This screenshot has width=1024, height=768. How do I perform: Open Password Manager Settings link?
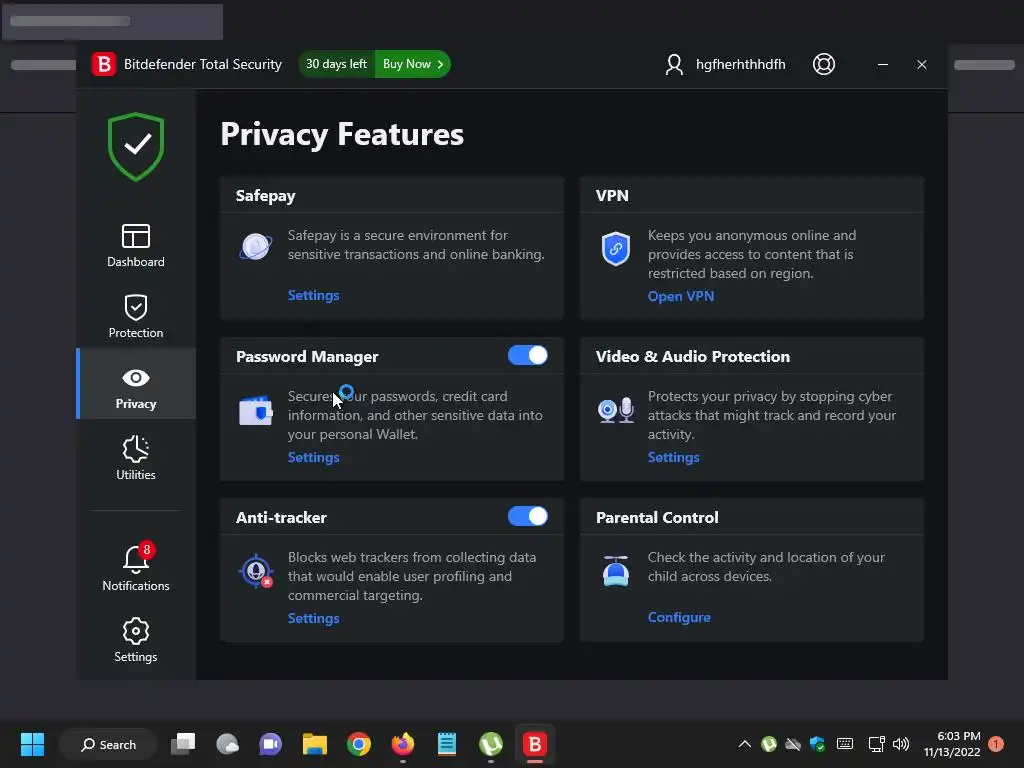click(313, 457)
